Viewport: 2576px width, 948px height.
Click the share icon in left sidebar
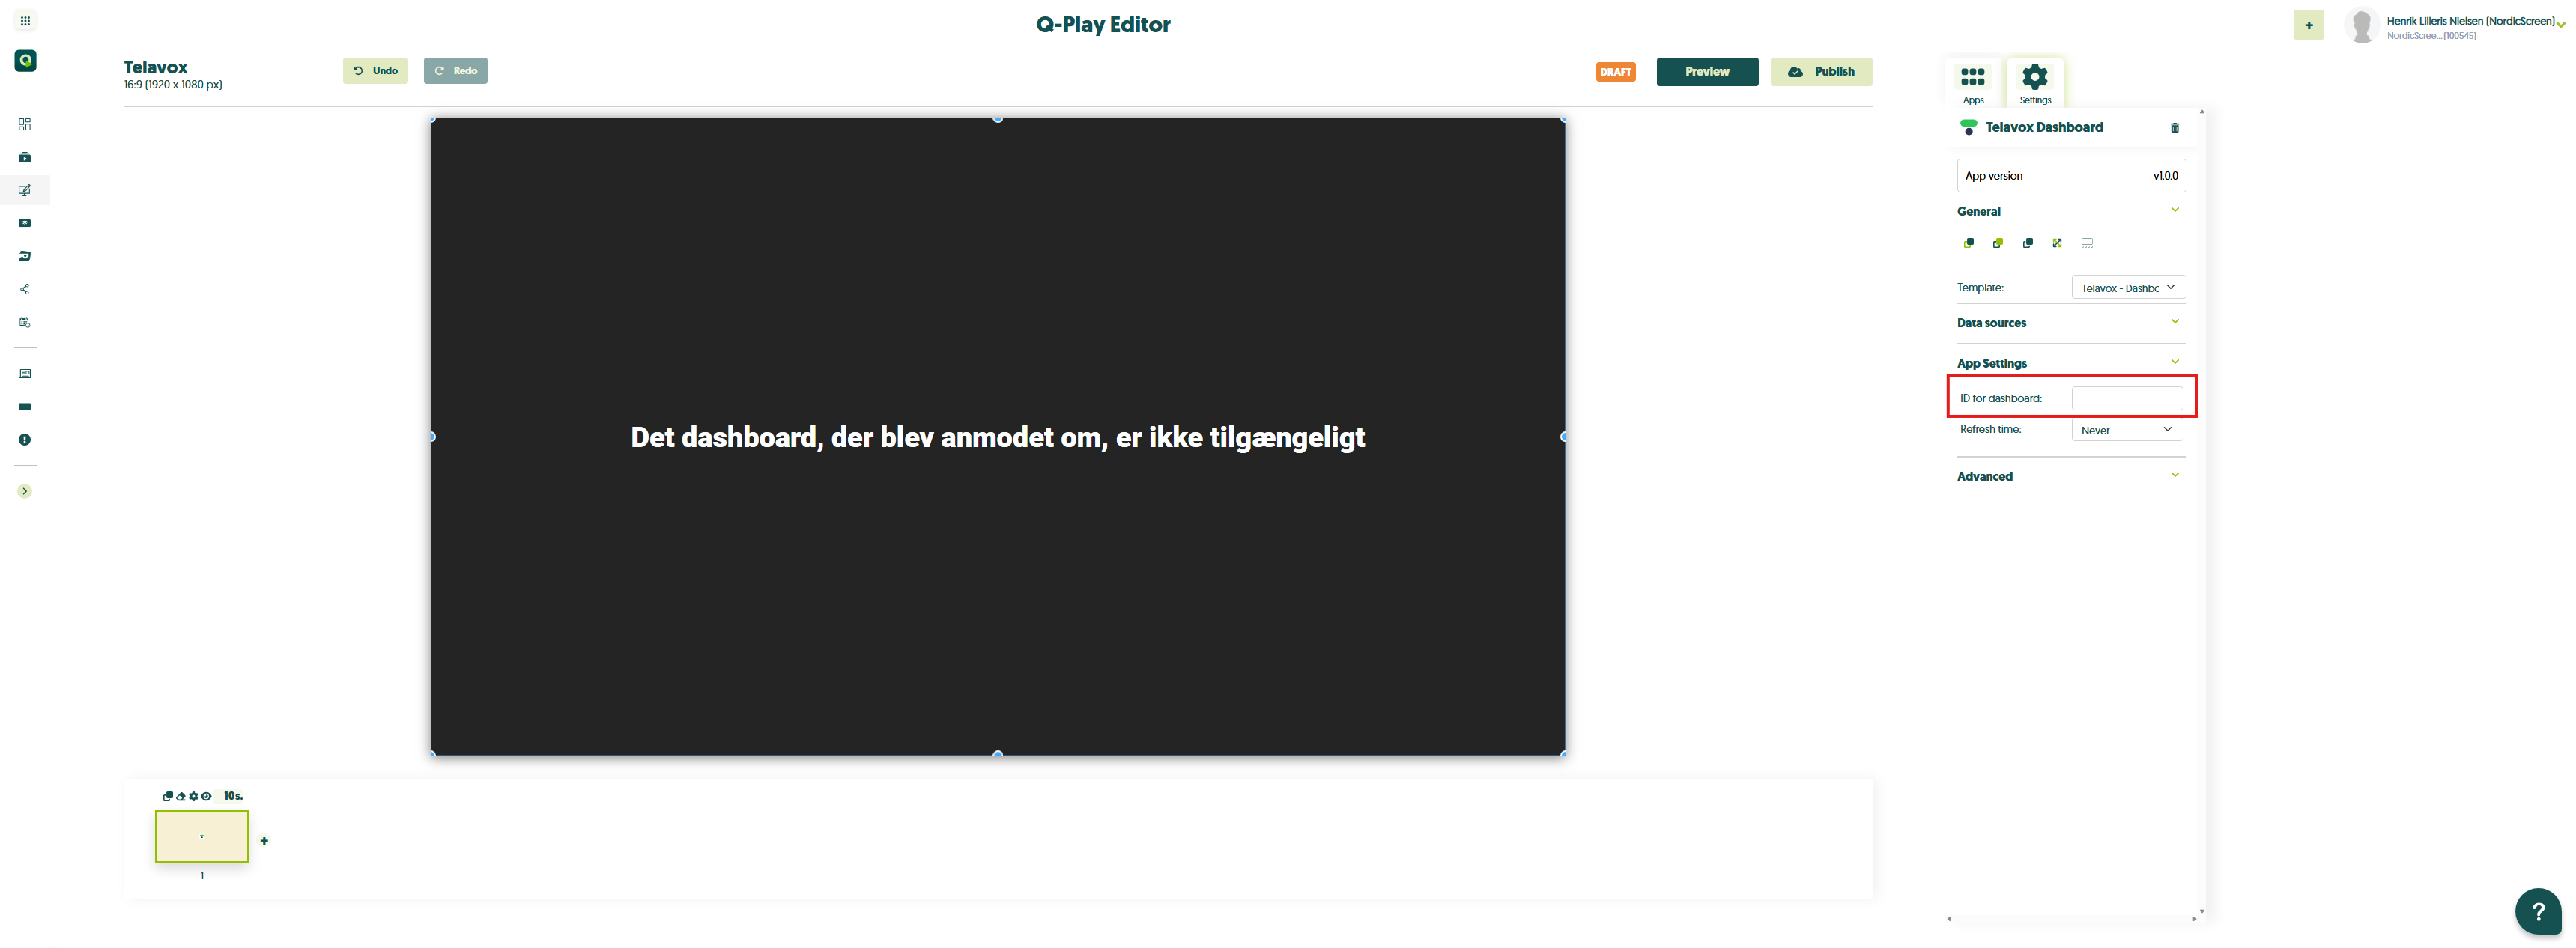point(25,290)
